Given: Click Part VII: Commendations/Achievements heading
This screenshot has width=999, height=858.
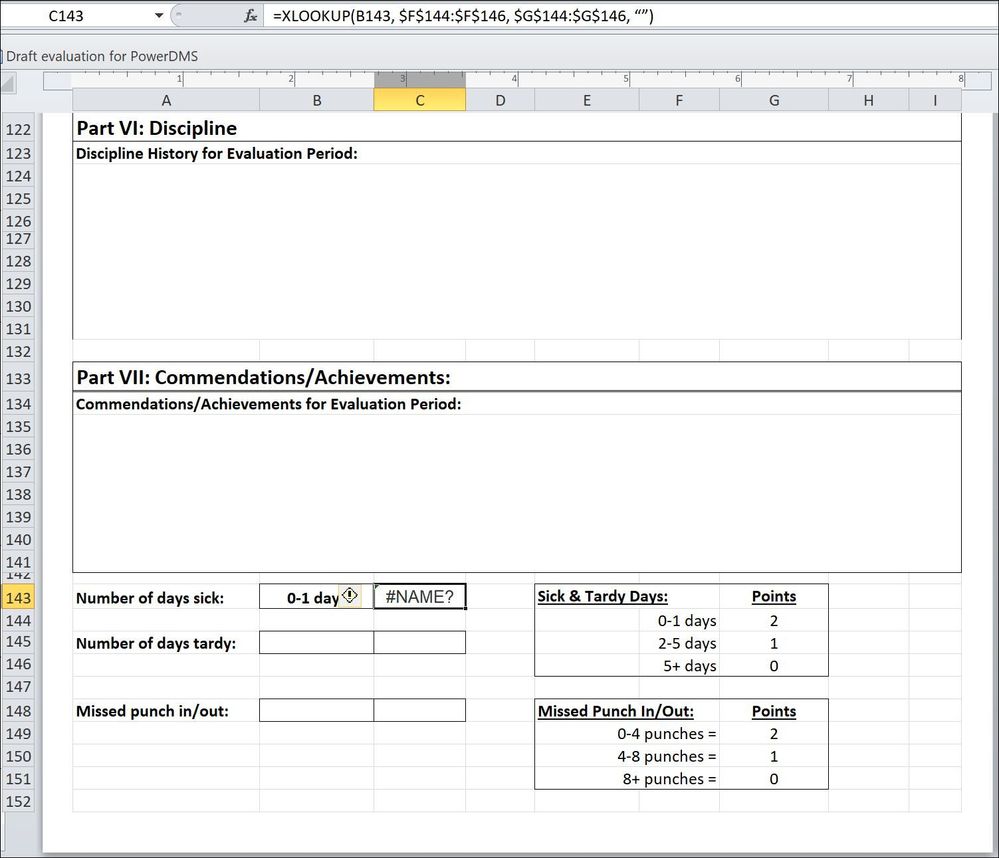Looking at the screenshot, I should point(263,377).
